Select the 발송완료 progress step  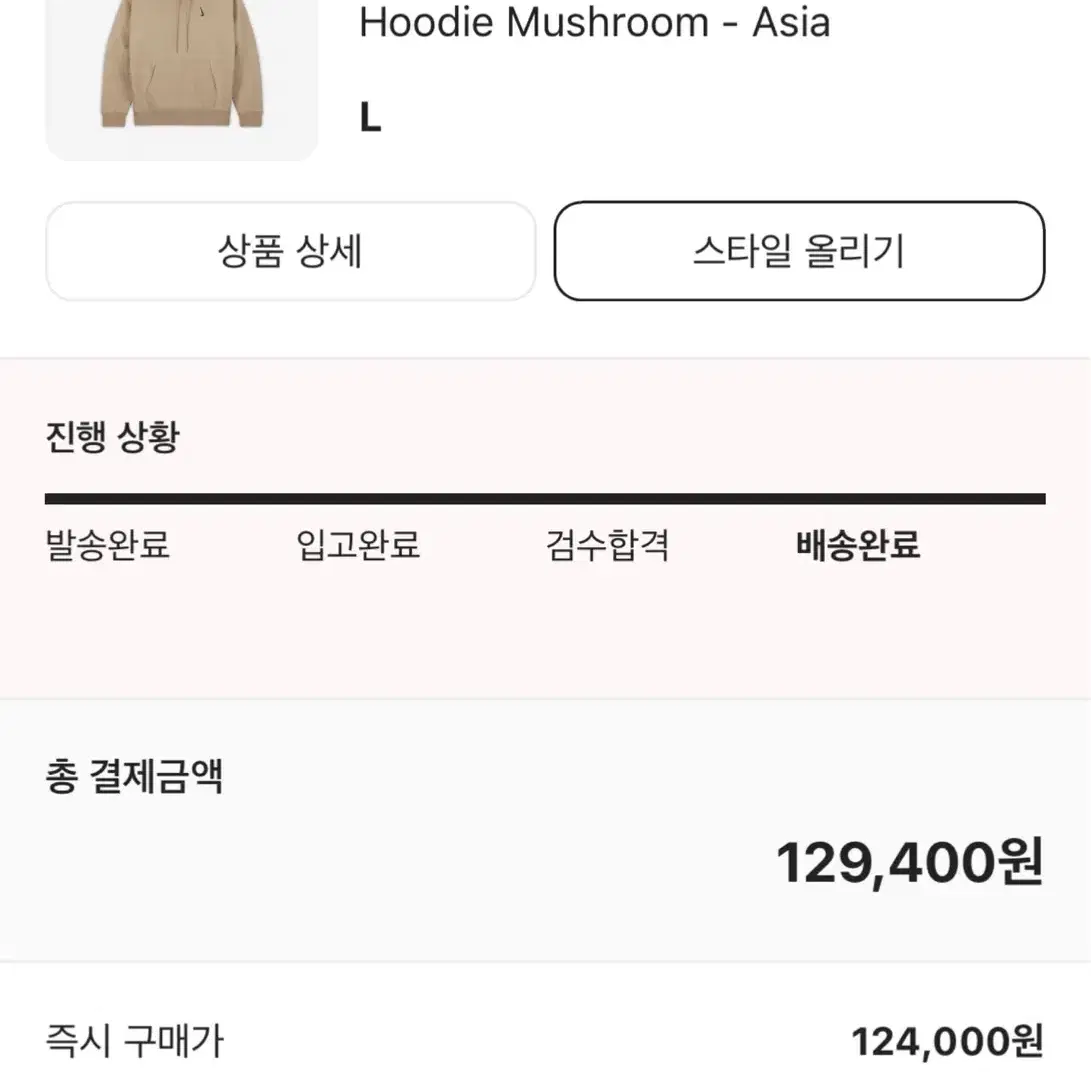coord(107,545)
